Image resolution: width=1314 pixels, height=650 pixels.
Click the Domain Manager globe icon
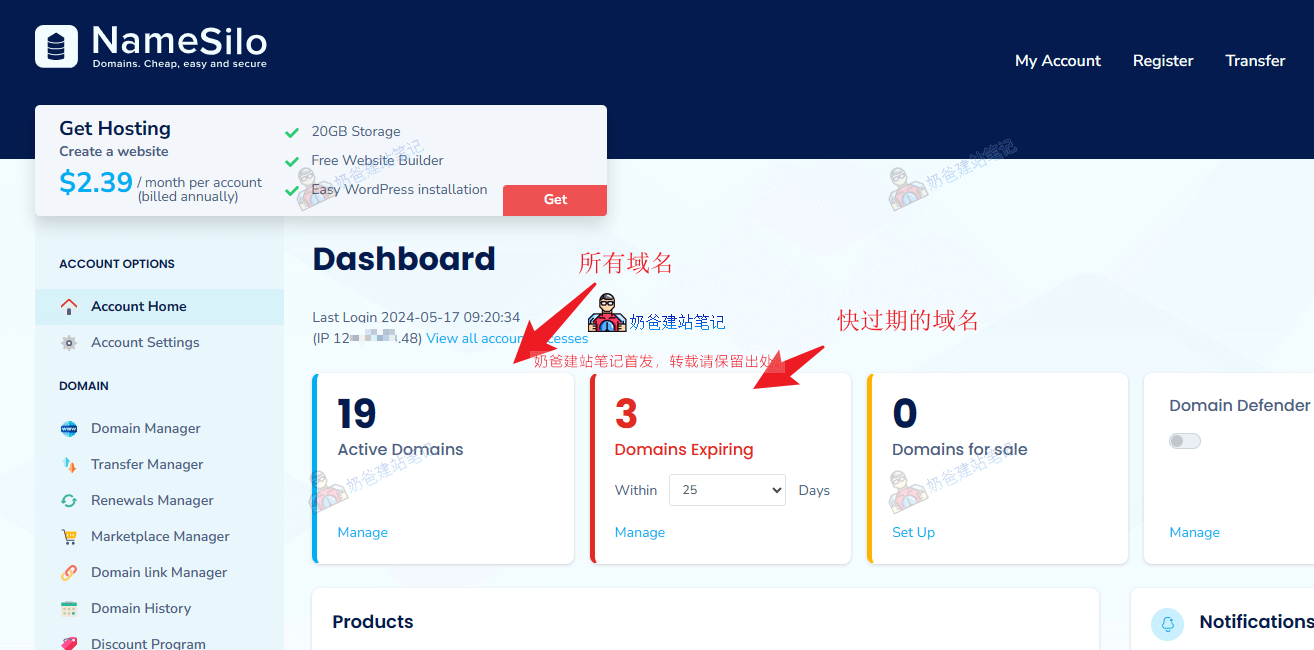tap(69, 429)
